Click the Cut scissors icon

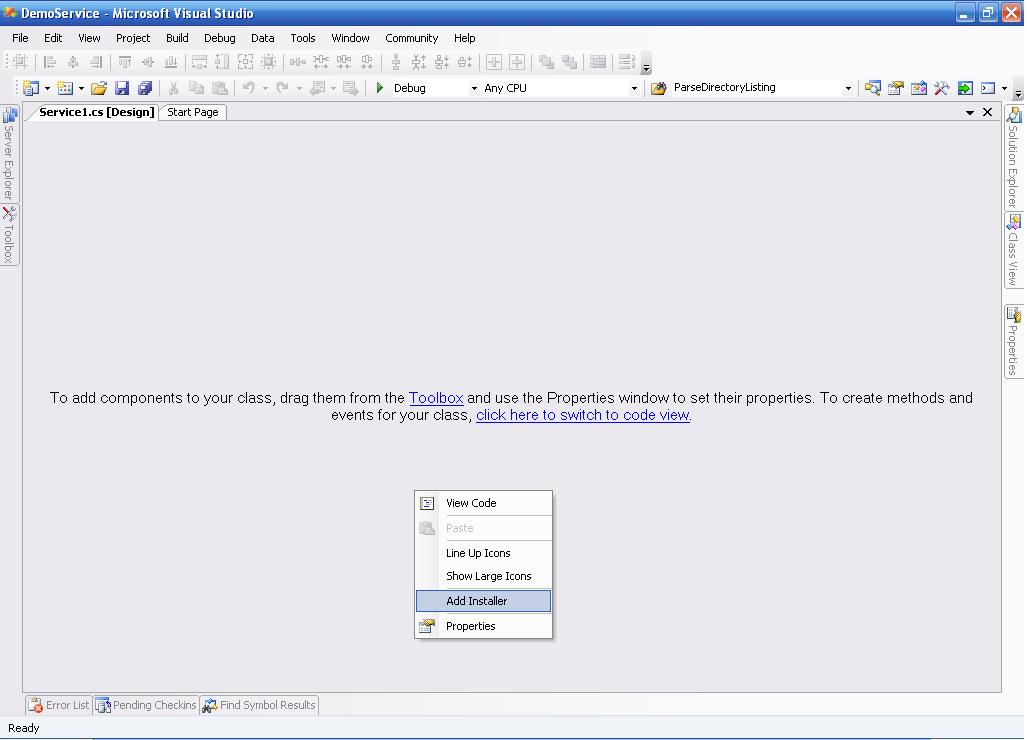pos(174,88)
